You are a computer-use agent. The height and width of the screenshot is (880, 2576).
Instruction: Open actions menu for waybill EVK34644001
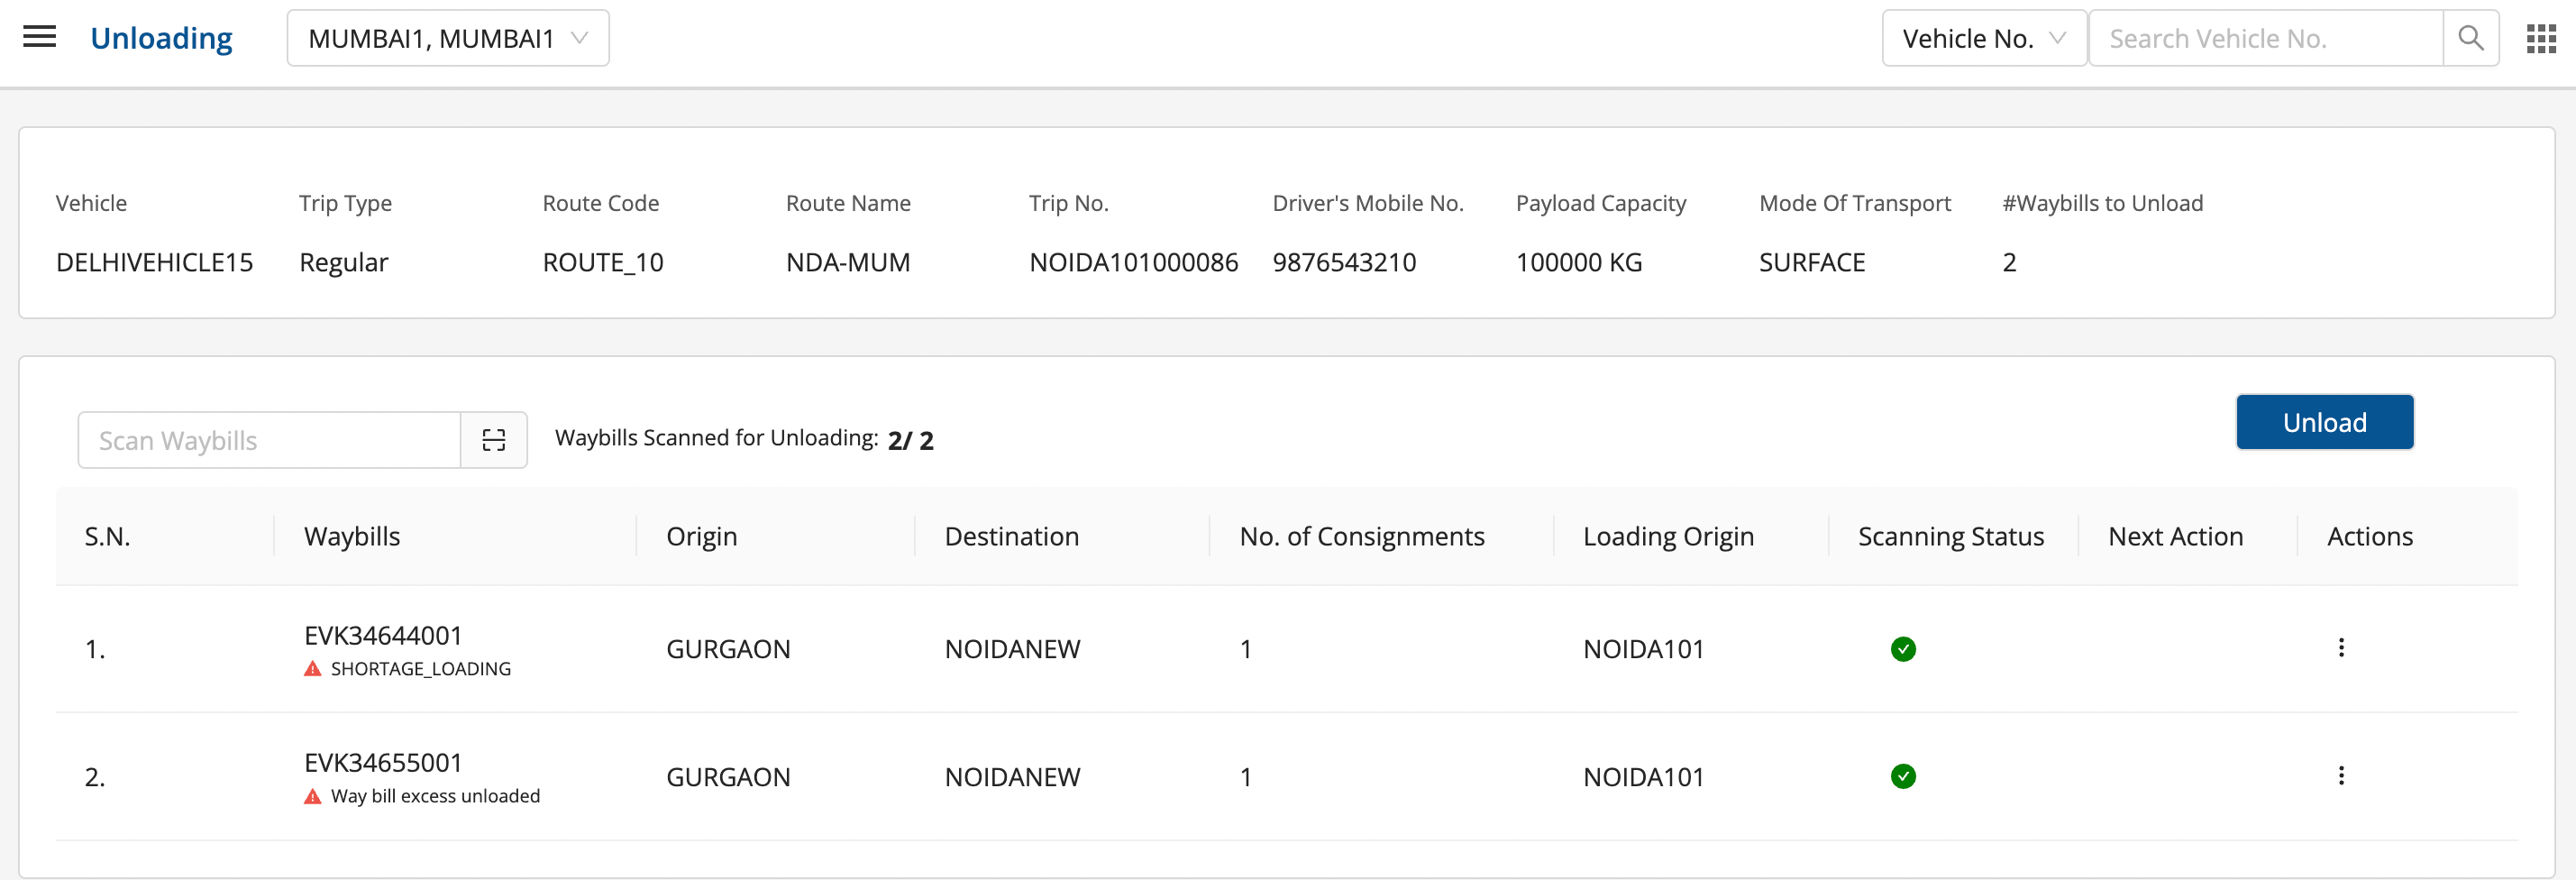2340,648
